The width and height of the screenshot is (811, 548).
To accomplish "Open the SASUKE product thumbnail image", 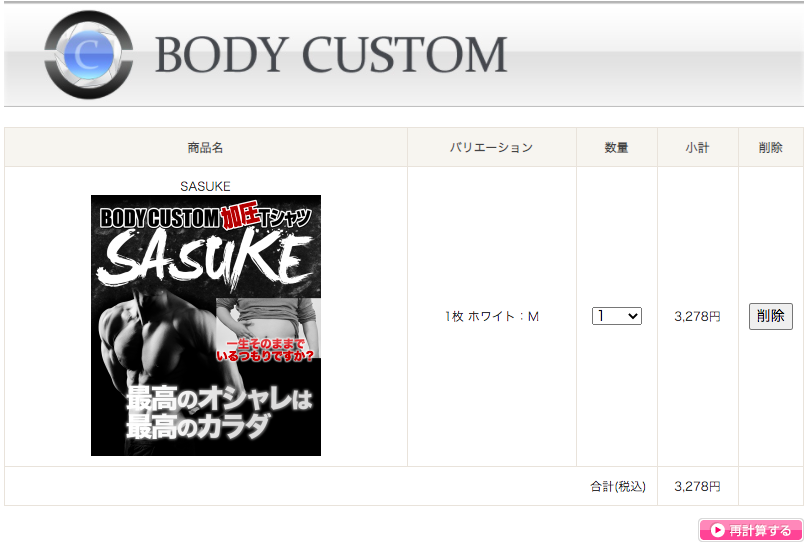I will (x=206, y=325).
